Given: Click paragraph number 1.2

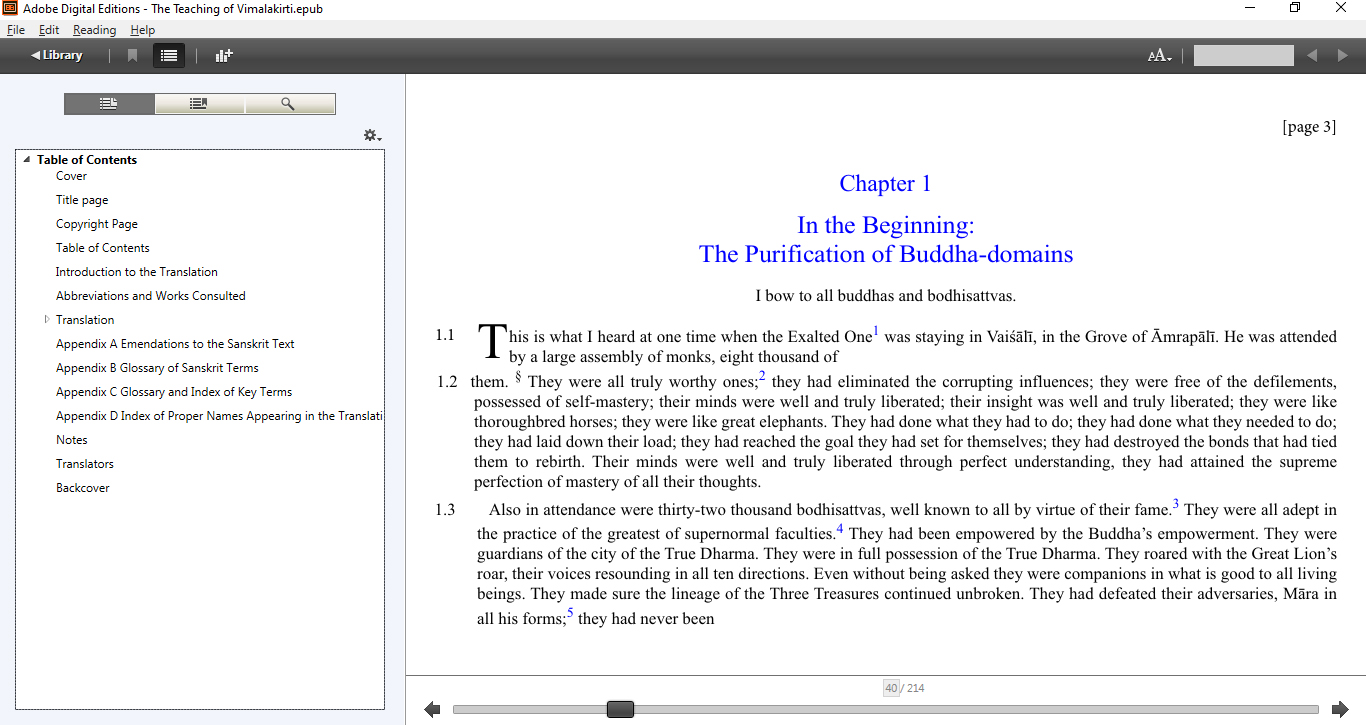Looking at the screenshot, I should pyautogui.click(x=447, y=382).
